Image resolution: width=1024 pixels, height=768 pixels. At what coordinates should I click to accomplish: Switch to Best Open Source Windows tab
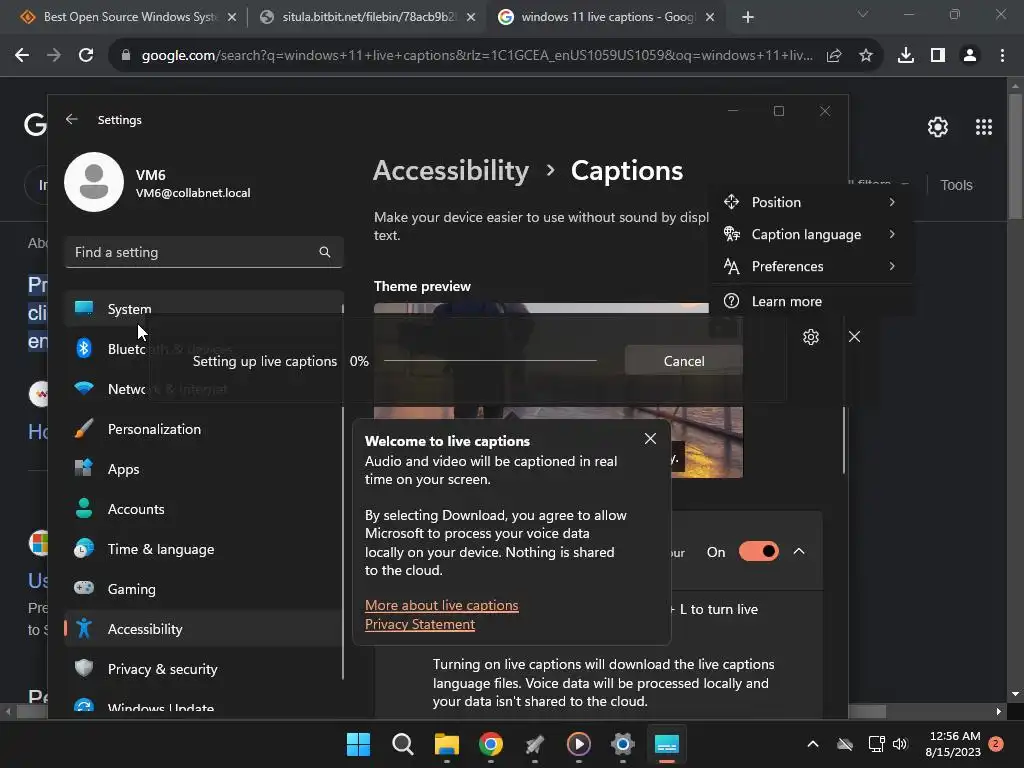[x=128, y=17]
